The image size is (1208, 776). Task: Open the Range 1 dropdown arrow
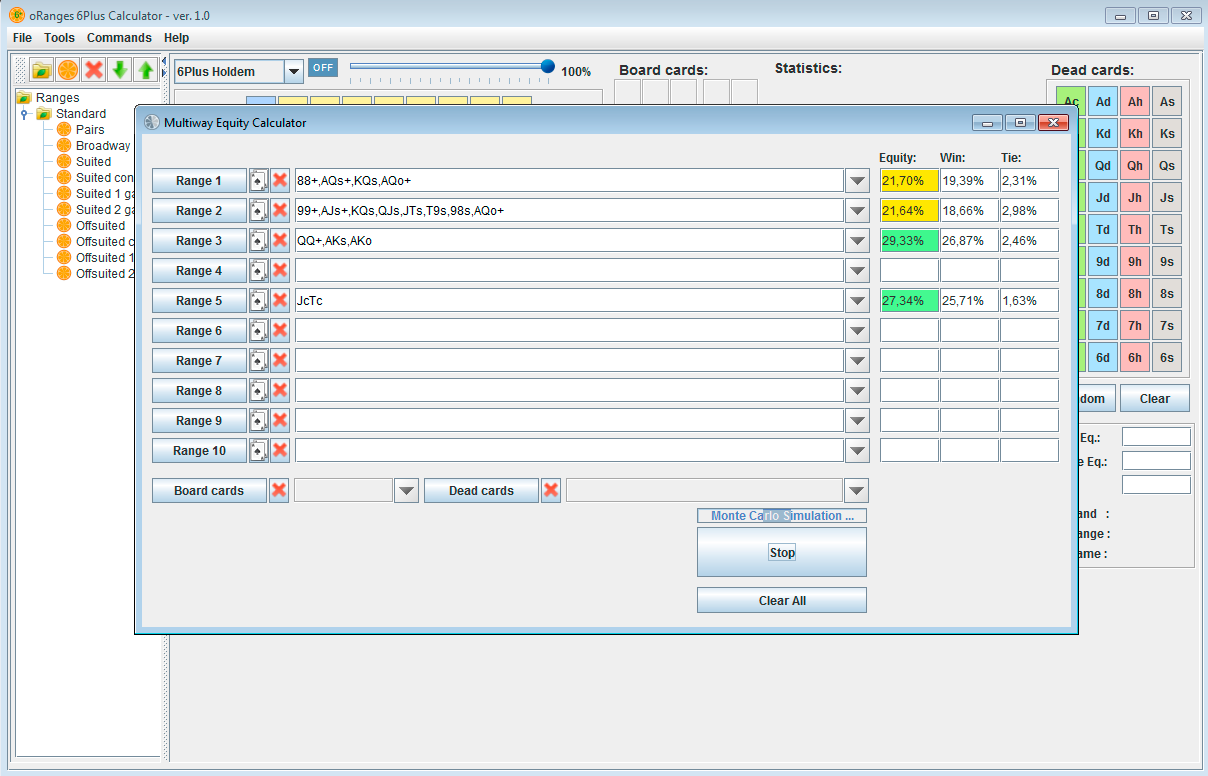[x=857, y=180]
